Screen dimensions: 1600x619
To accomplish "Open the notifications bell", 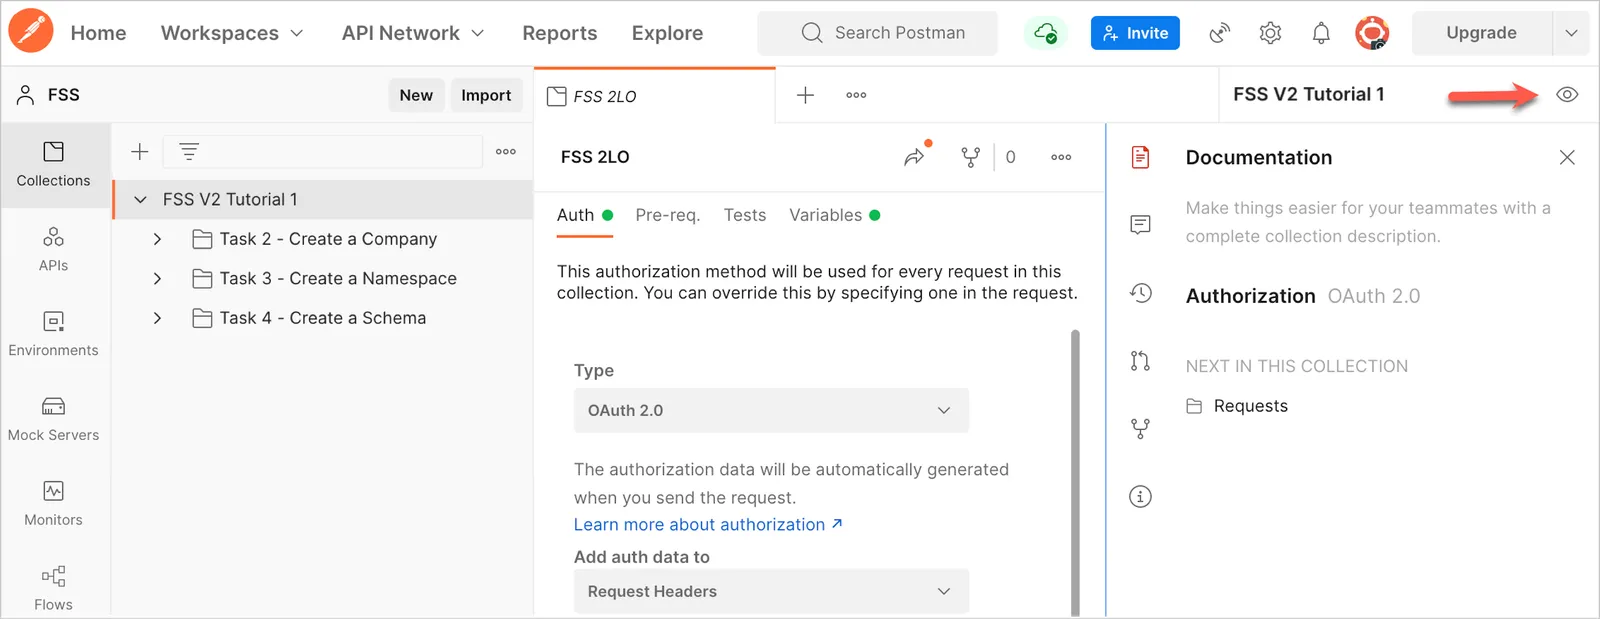I will pyautogui.click(x=1321, y=33).
